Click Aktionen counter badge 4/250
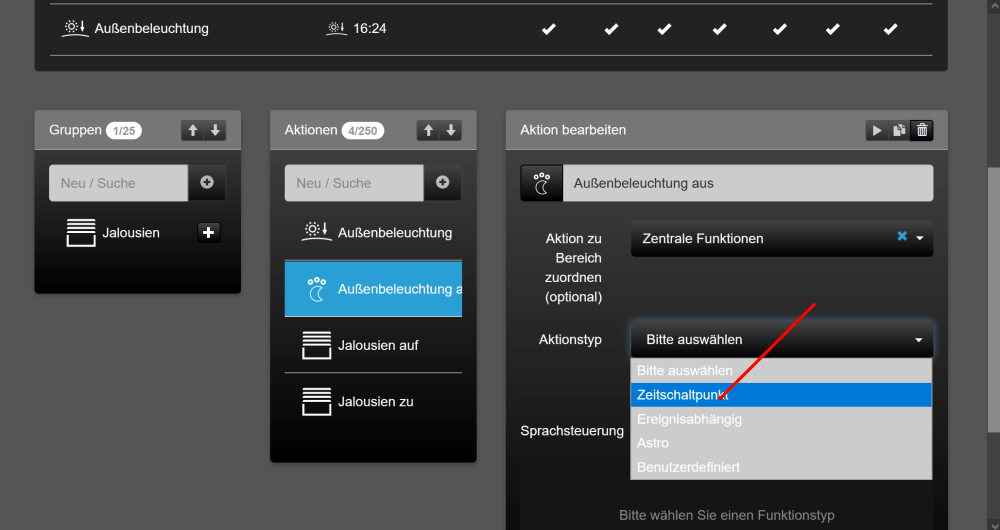 click(362, 131)
